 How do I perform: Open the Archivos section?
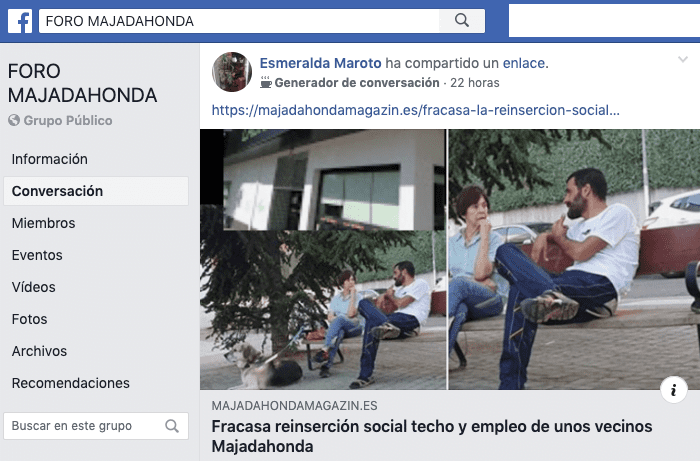[39, 351]
